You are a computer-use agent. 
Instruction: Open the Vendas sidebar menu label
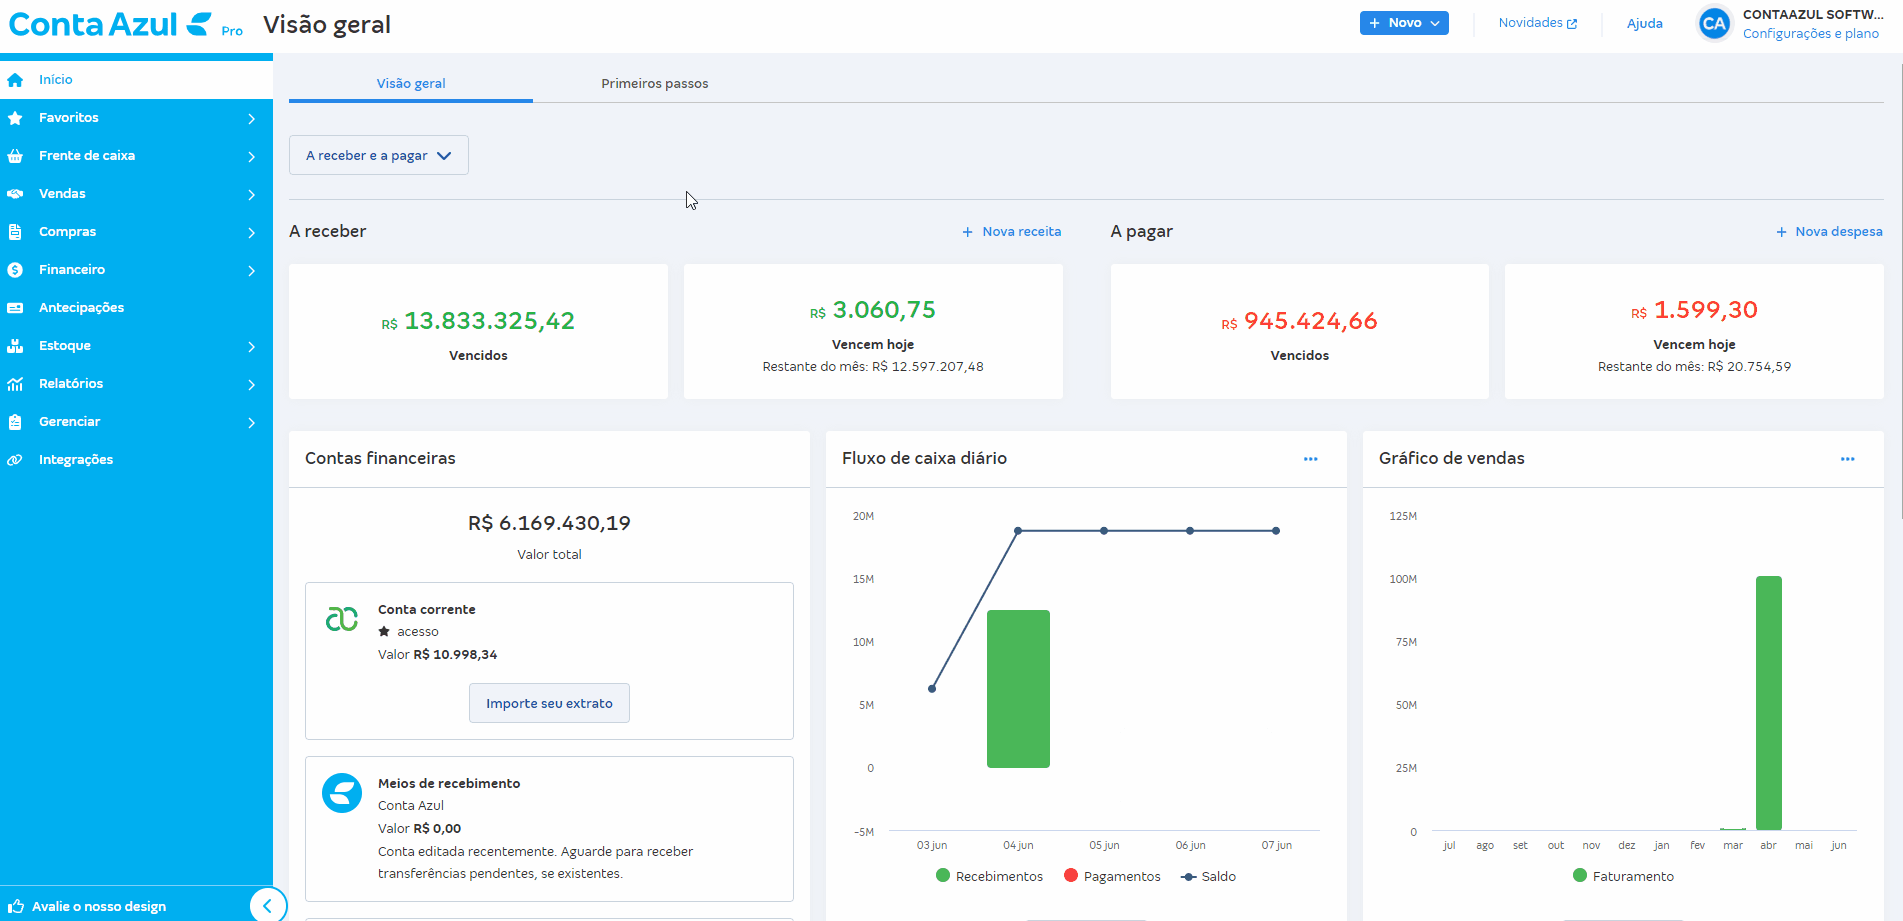coord(62,194)
